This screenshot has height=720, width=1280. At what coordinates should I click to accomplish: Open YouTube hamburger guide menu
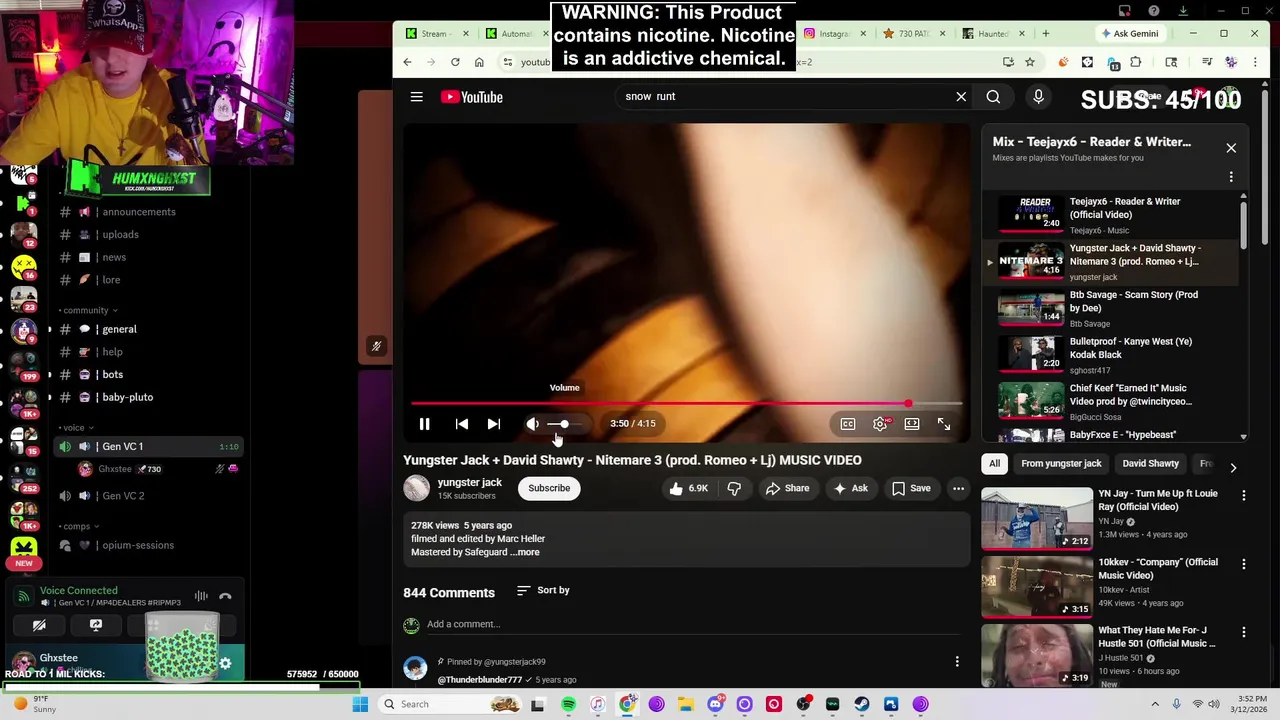tap(417, 97)
